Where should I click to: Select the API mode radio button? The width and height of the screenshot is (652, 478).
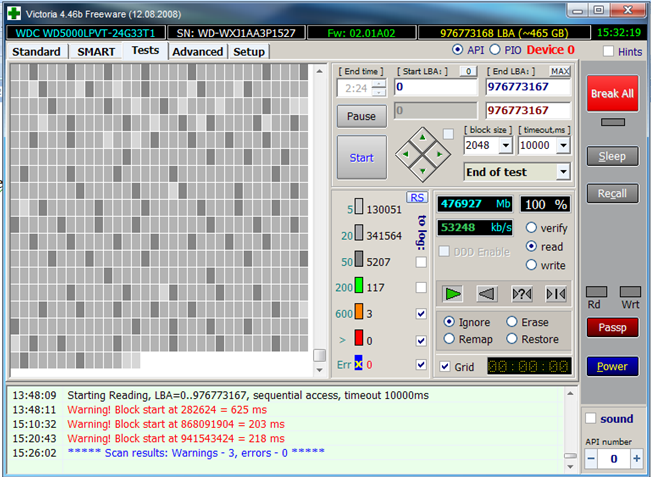457,50
